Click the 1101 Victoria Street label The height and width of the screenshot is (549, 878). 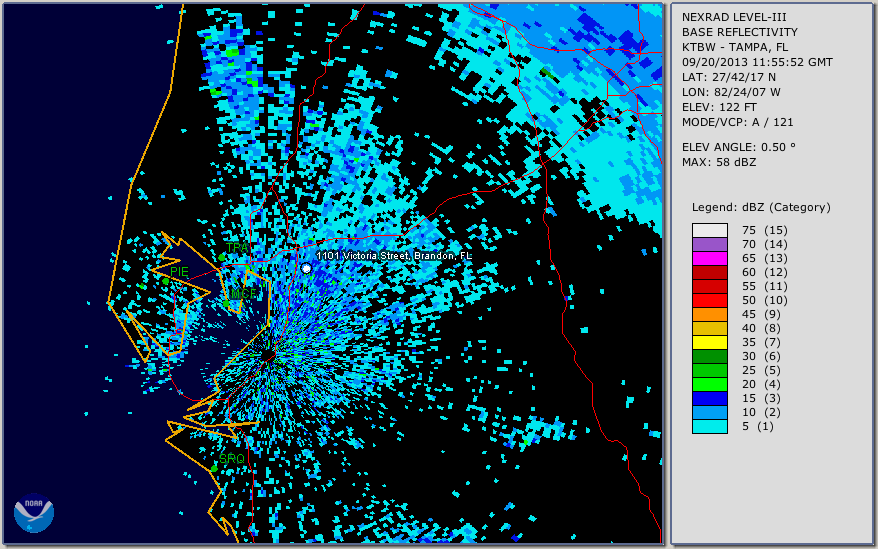coord(394,256)
